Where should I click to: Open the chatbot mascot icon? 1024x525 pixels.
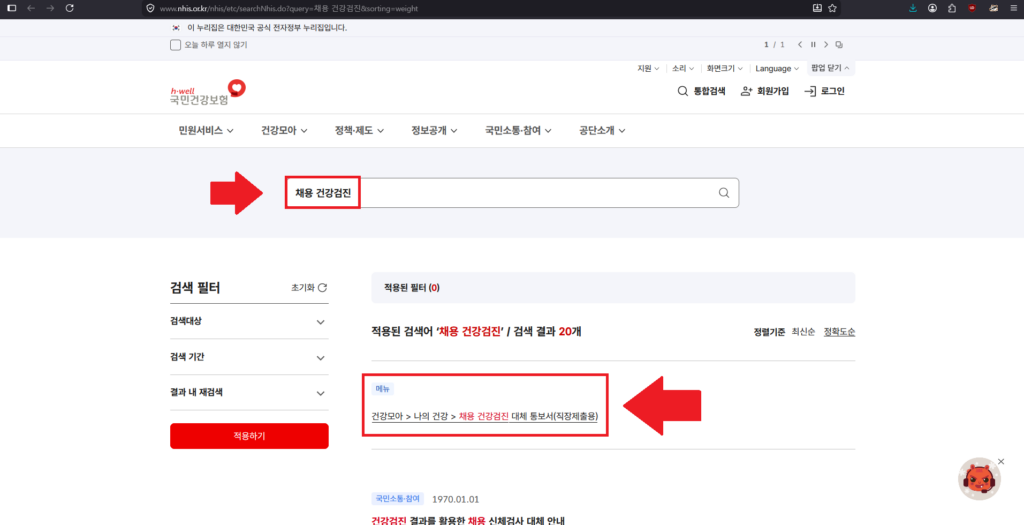coord(979,480)
